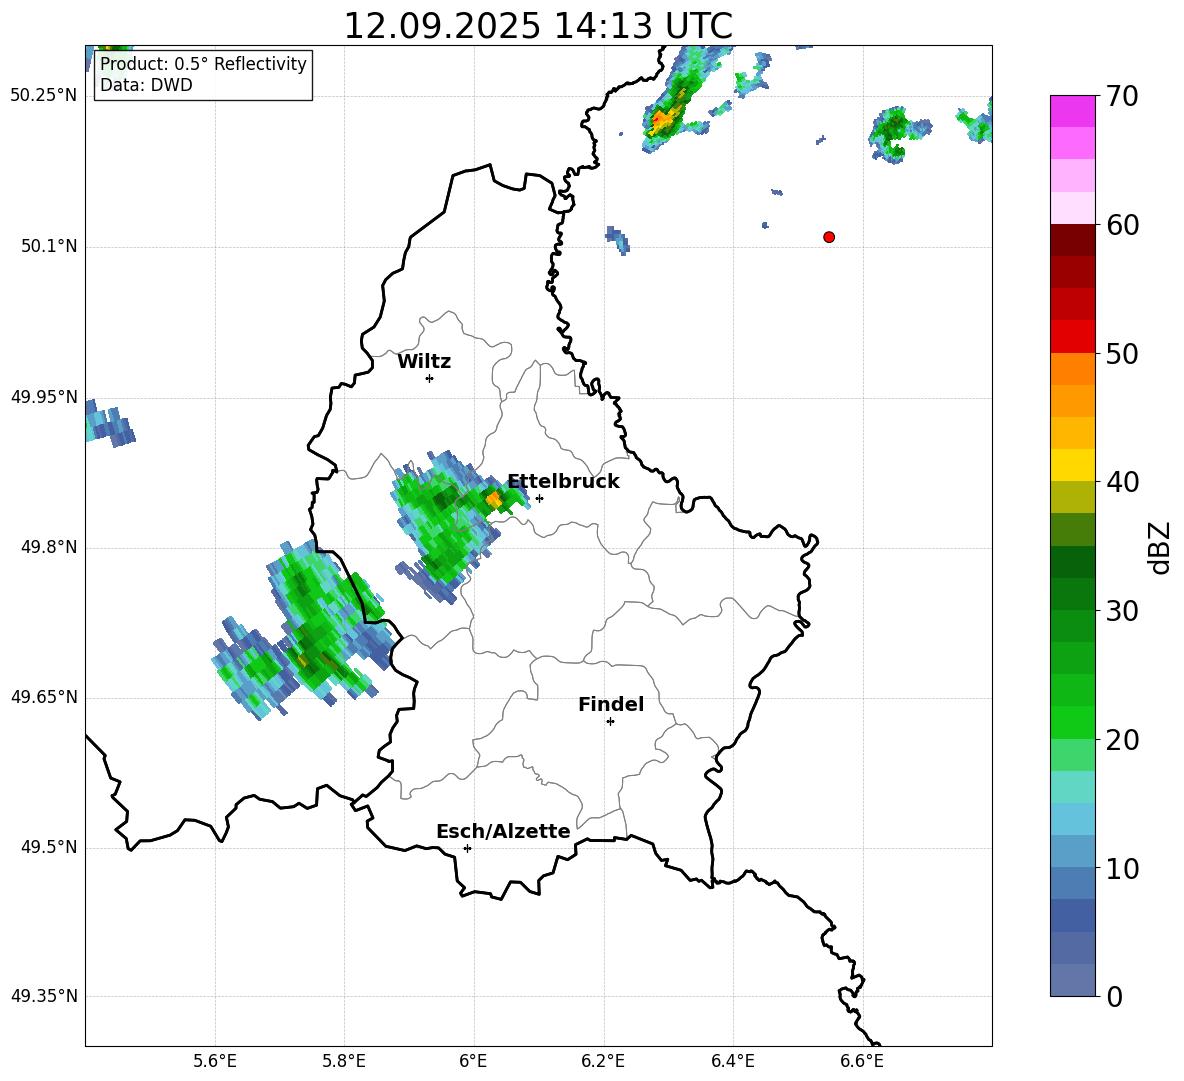Click the orange radar core near Ettelbruck
The width and height of the screenshot is (1184, 1081).
[494, 498]
